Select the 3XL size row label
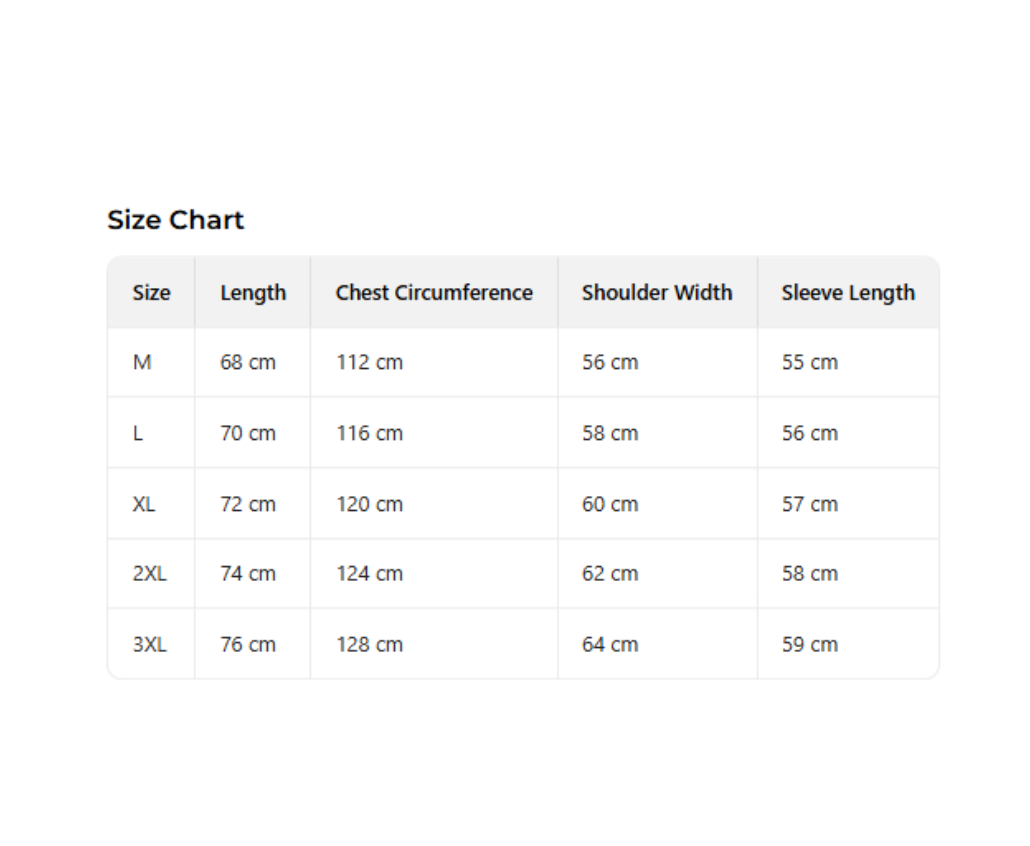Image resolution: width=1030 pixels, height=846 pixels. point(150,645)
